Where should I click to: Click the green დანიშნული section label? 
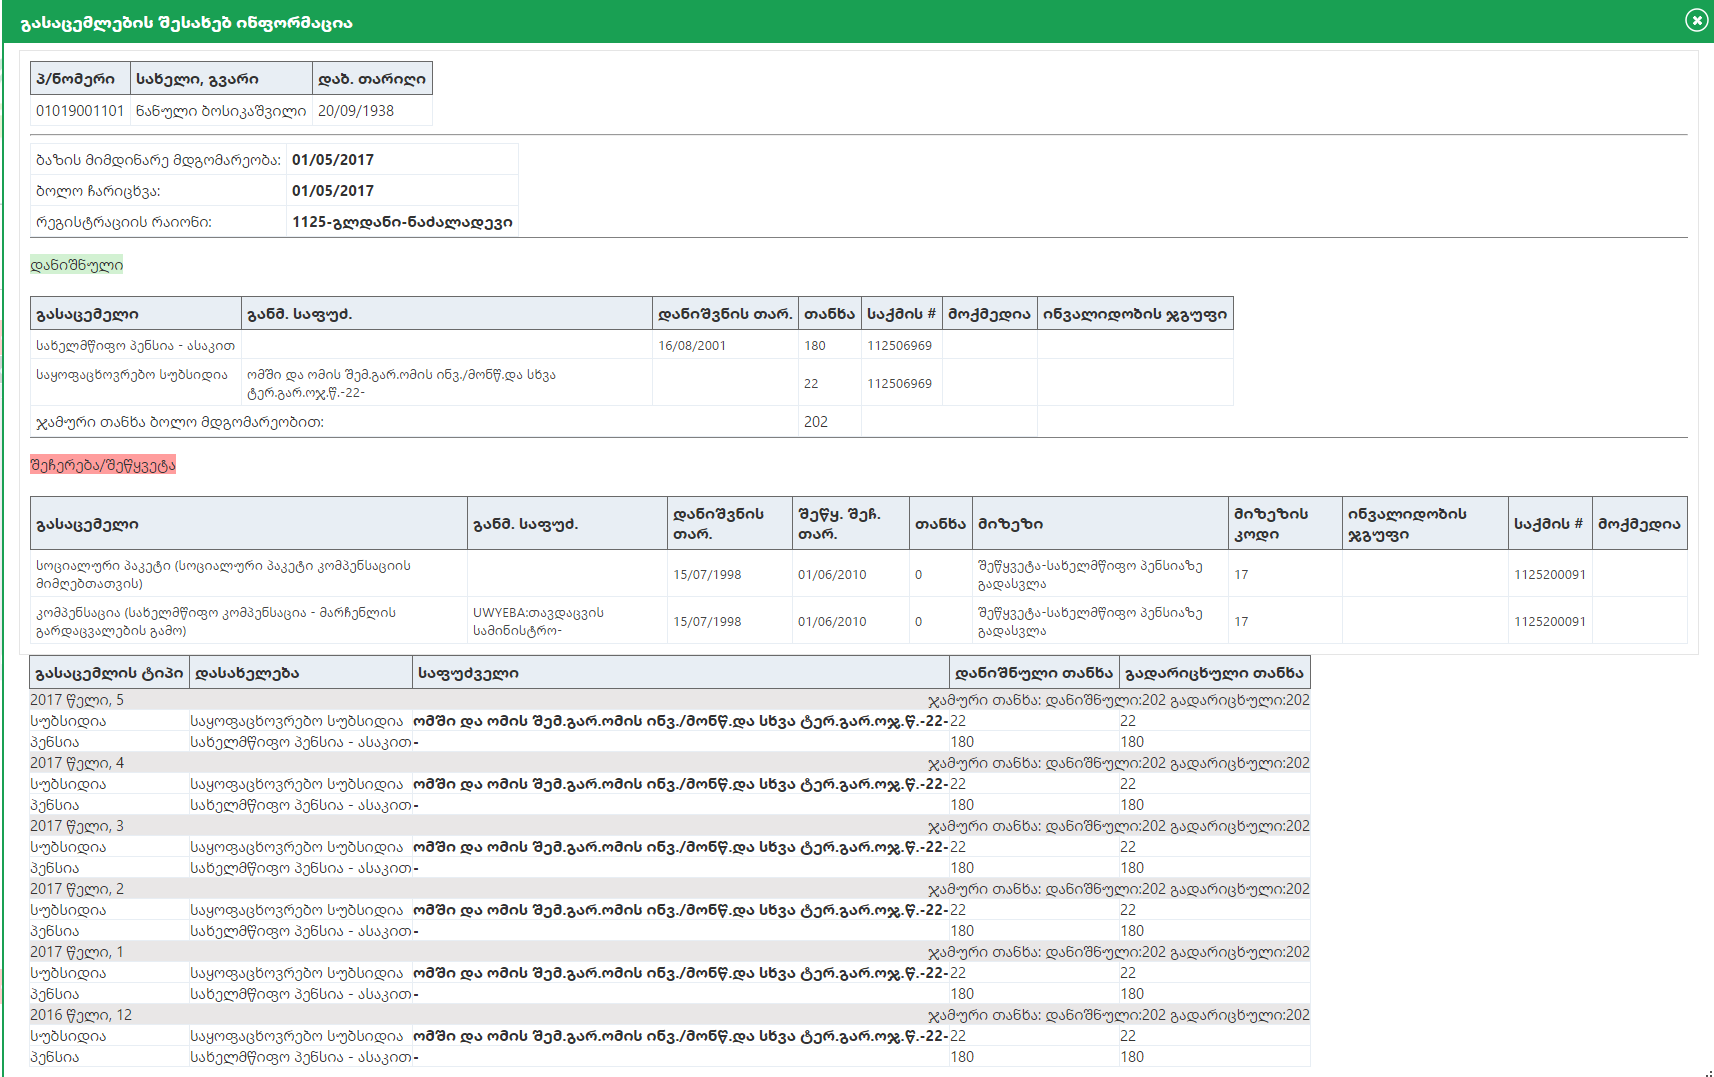click(x=77, y=265)
